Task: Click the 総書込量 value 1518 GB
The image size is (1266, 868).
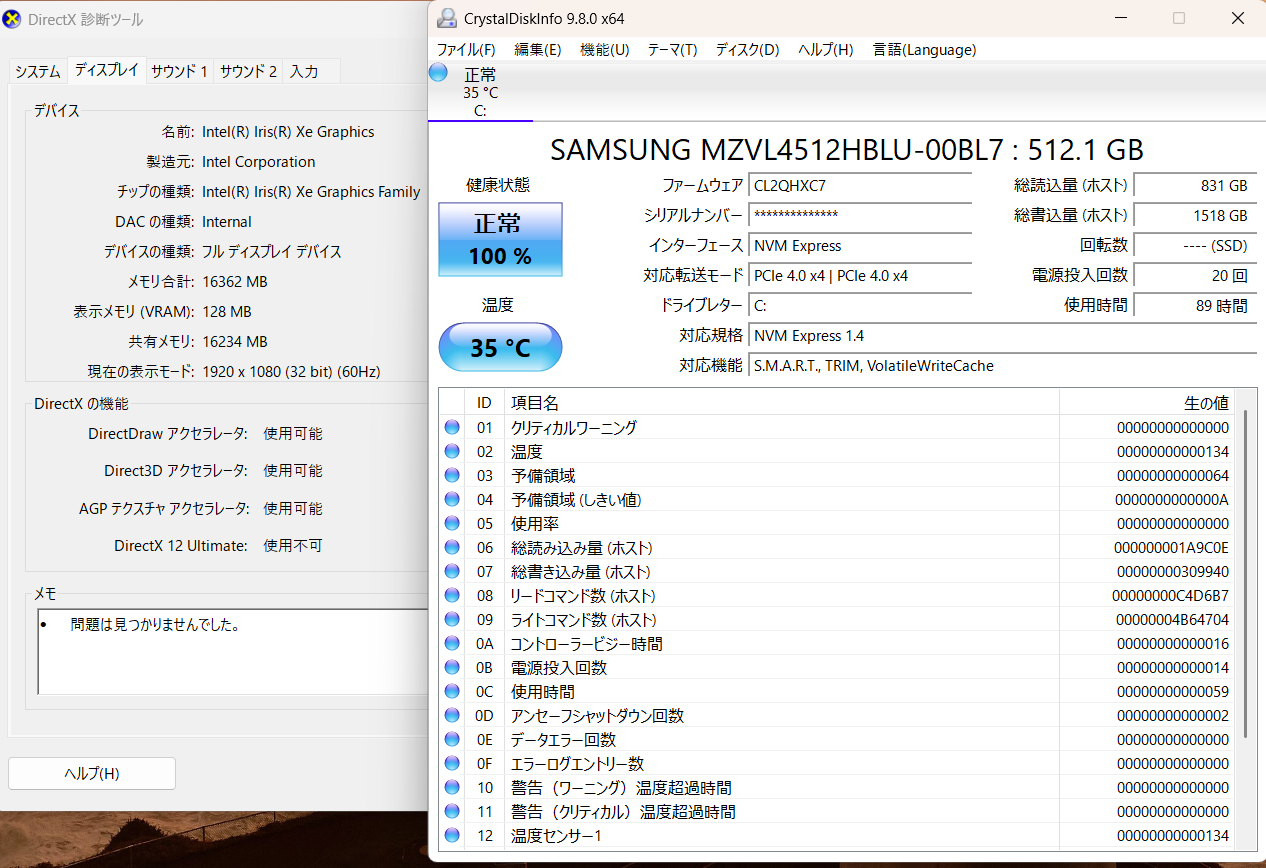Action: (1195, 215)
